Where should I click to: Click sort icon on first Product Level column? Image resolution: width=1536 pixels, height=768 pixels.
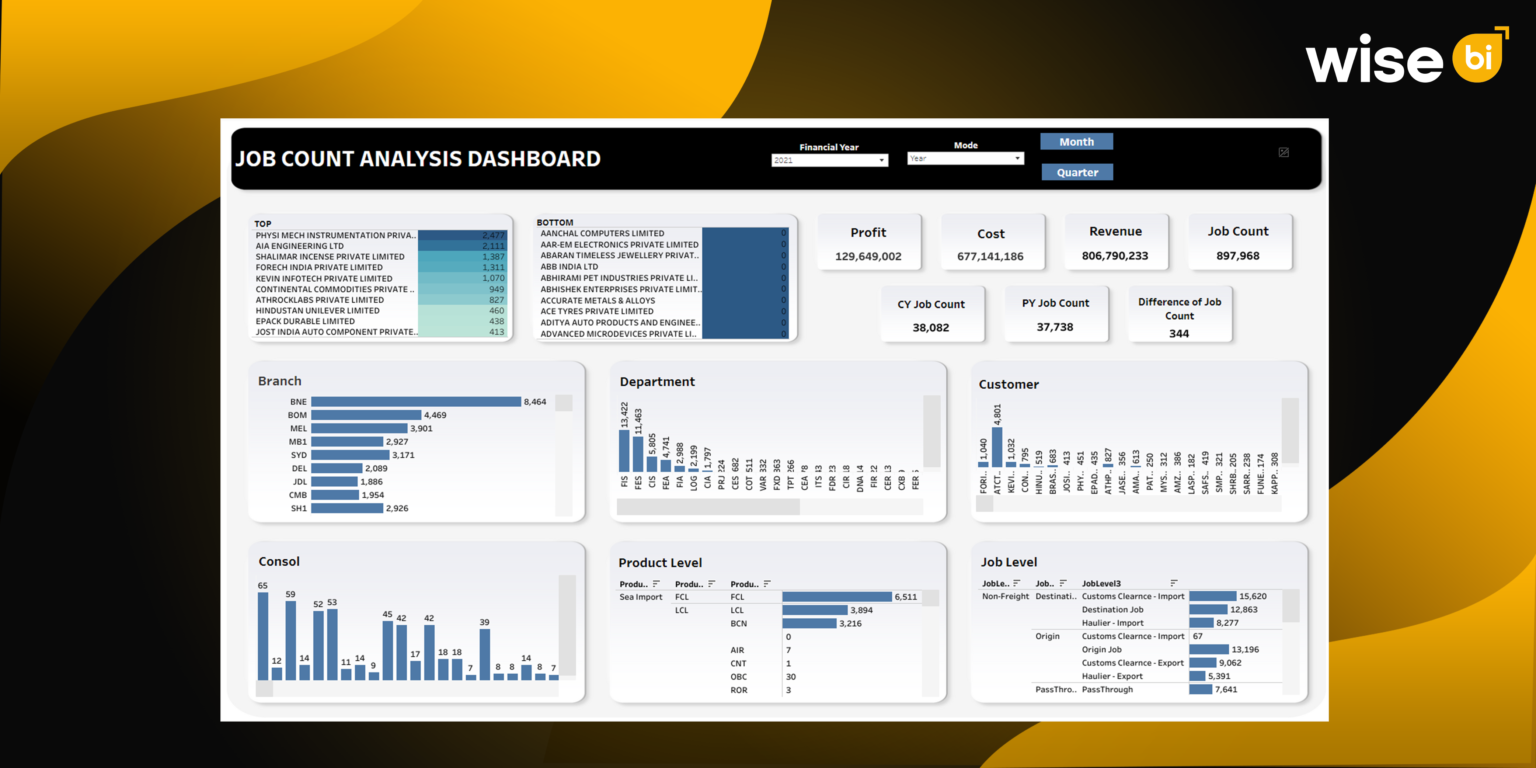(655, 584)
